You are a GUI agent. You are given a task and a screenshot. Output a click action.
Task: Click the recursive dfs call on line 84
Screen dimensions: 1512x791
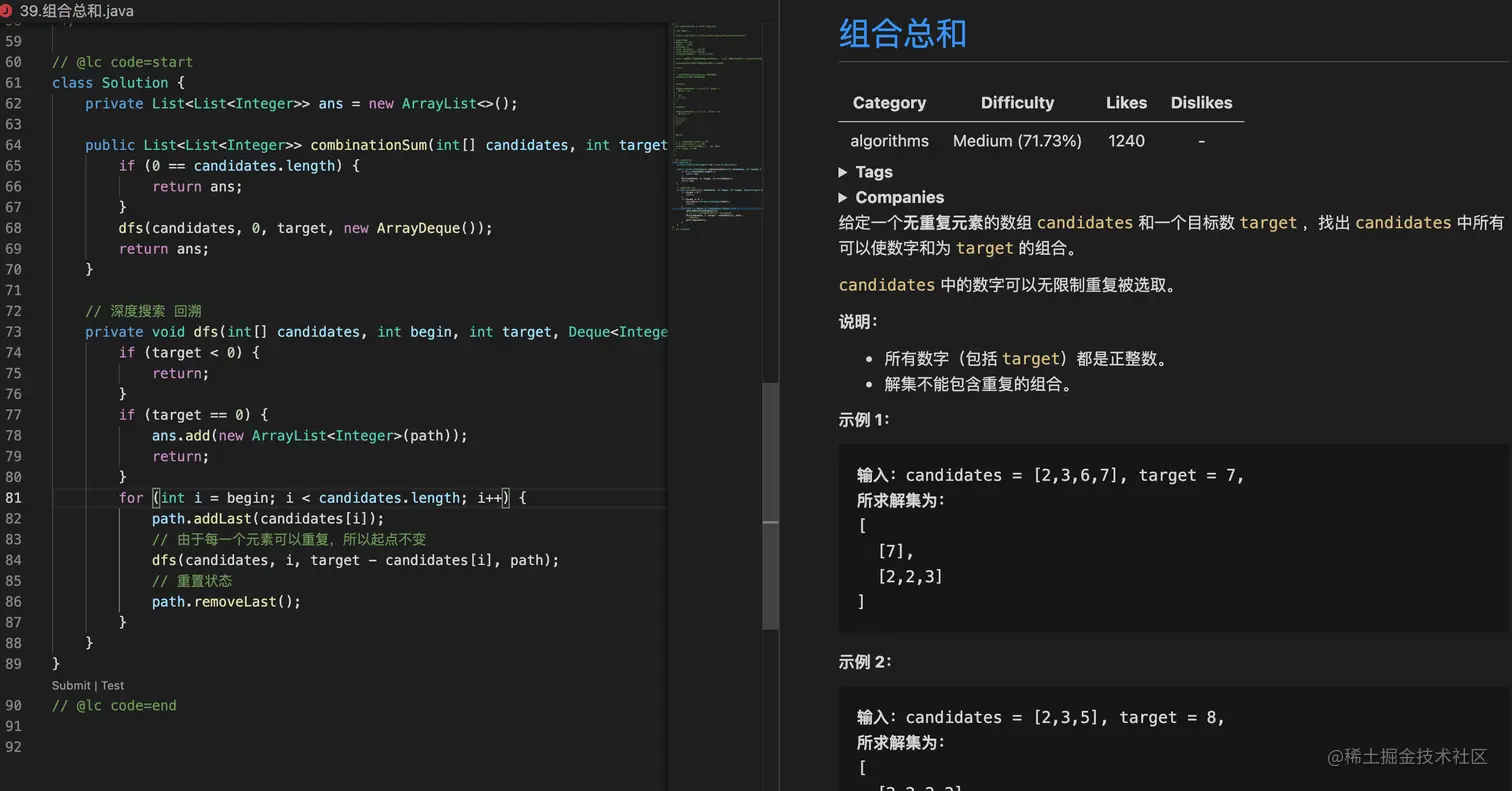pyautogui.click(x=356, y=560)
